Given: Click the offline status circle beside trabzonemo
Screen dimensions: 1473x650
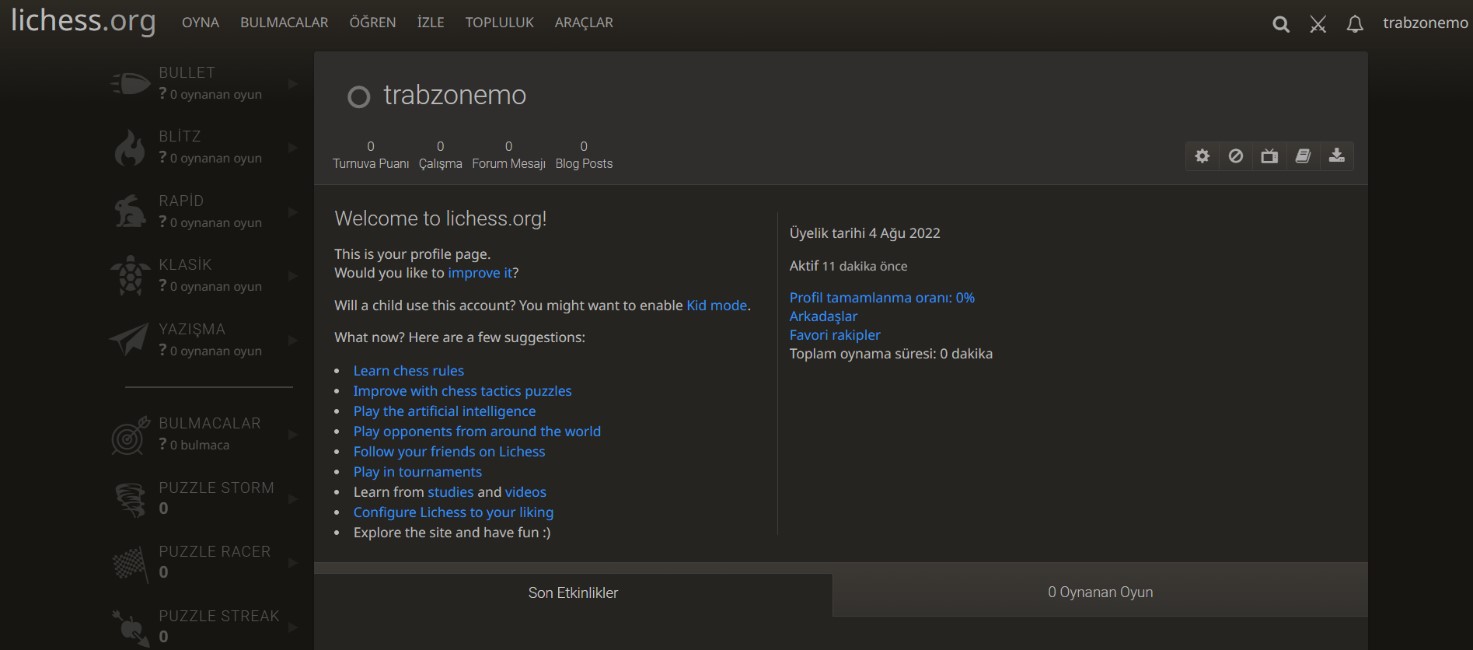Looking at the screenshot, I should click(x=358, y=97).
